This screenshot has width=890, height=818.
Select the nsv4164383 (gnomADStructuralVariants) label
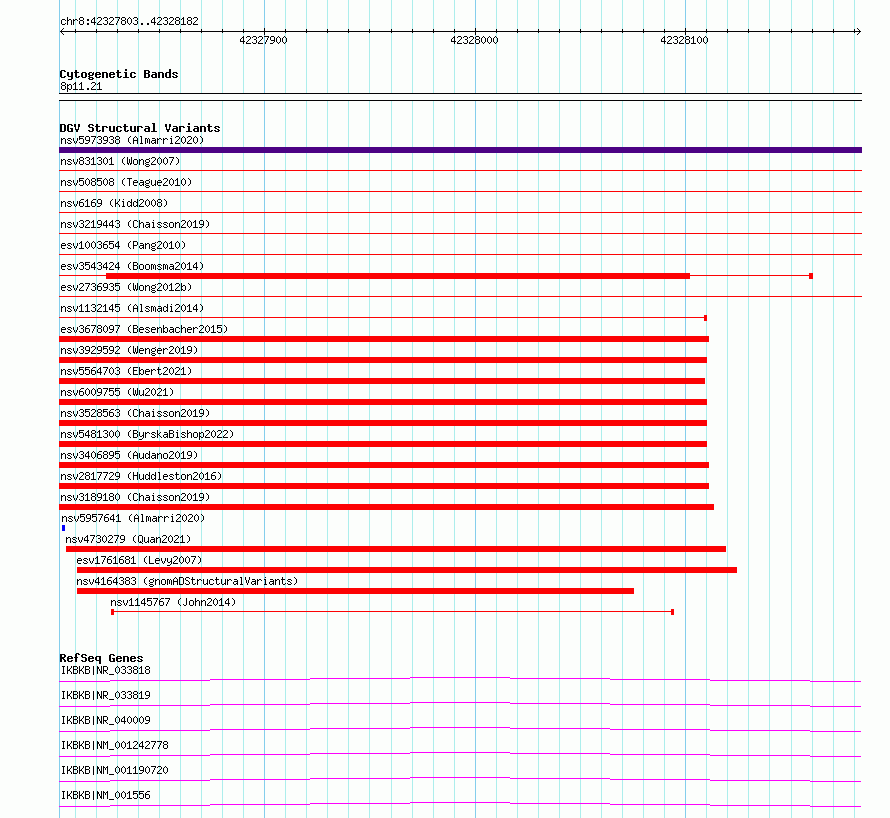[187, 581]
